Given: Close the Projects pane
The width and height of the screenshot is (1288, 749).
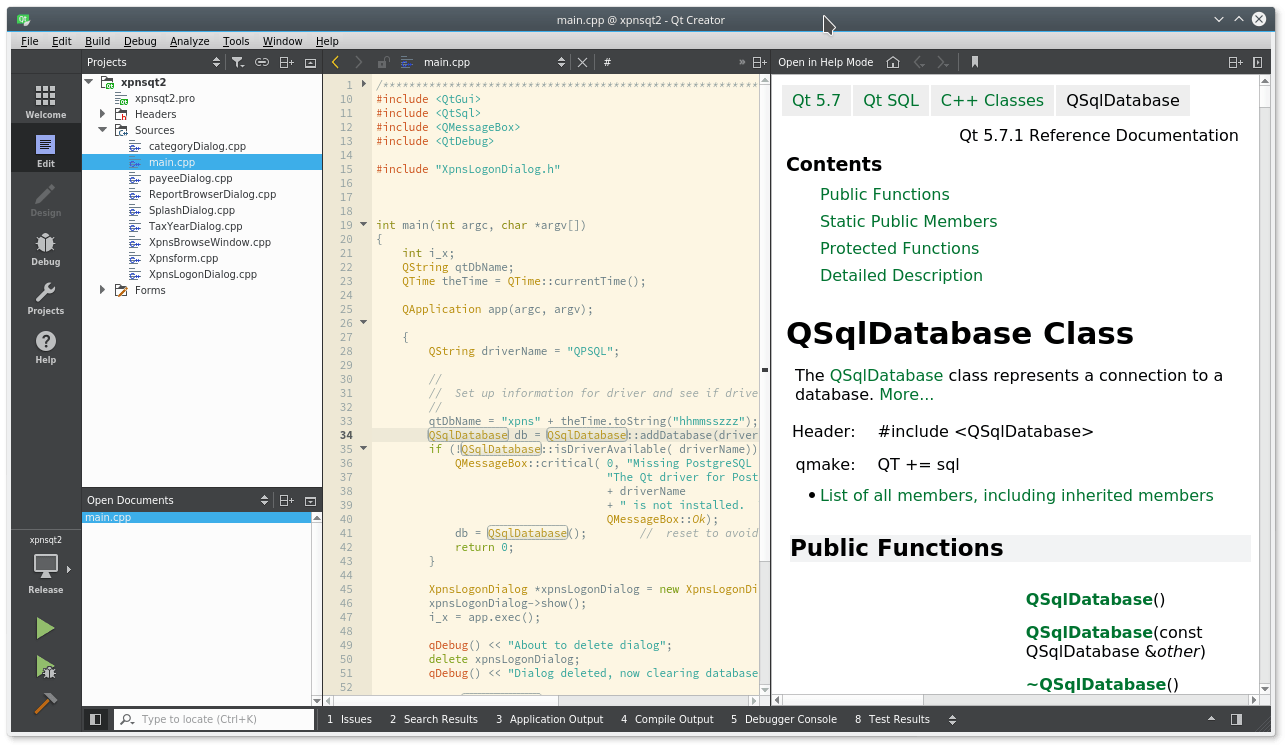Looking at the screenshot, I should point(310,62).
